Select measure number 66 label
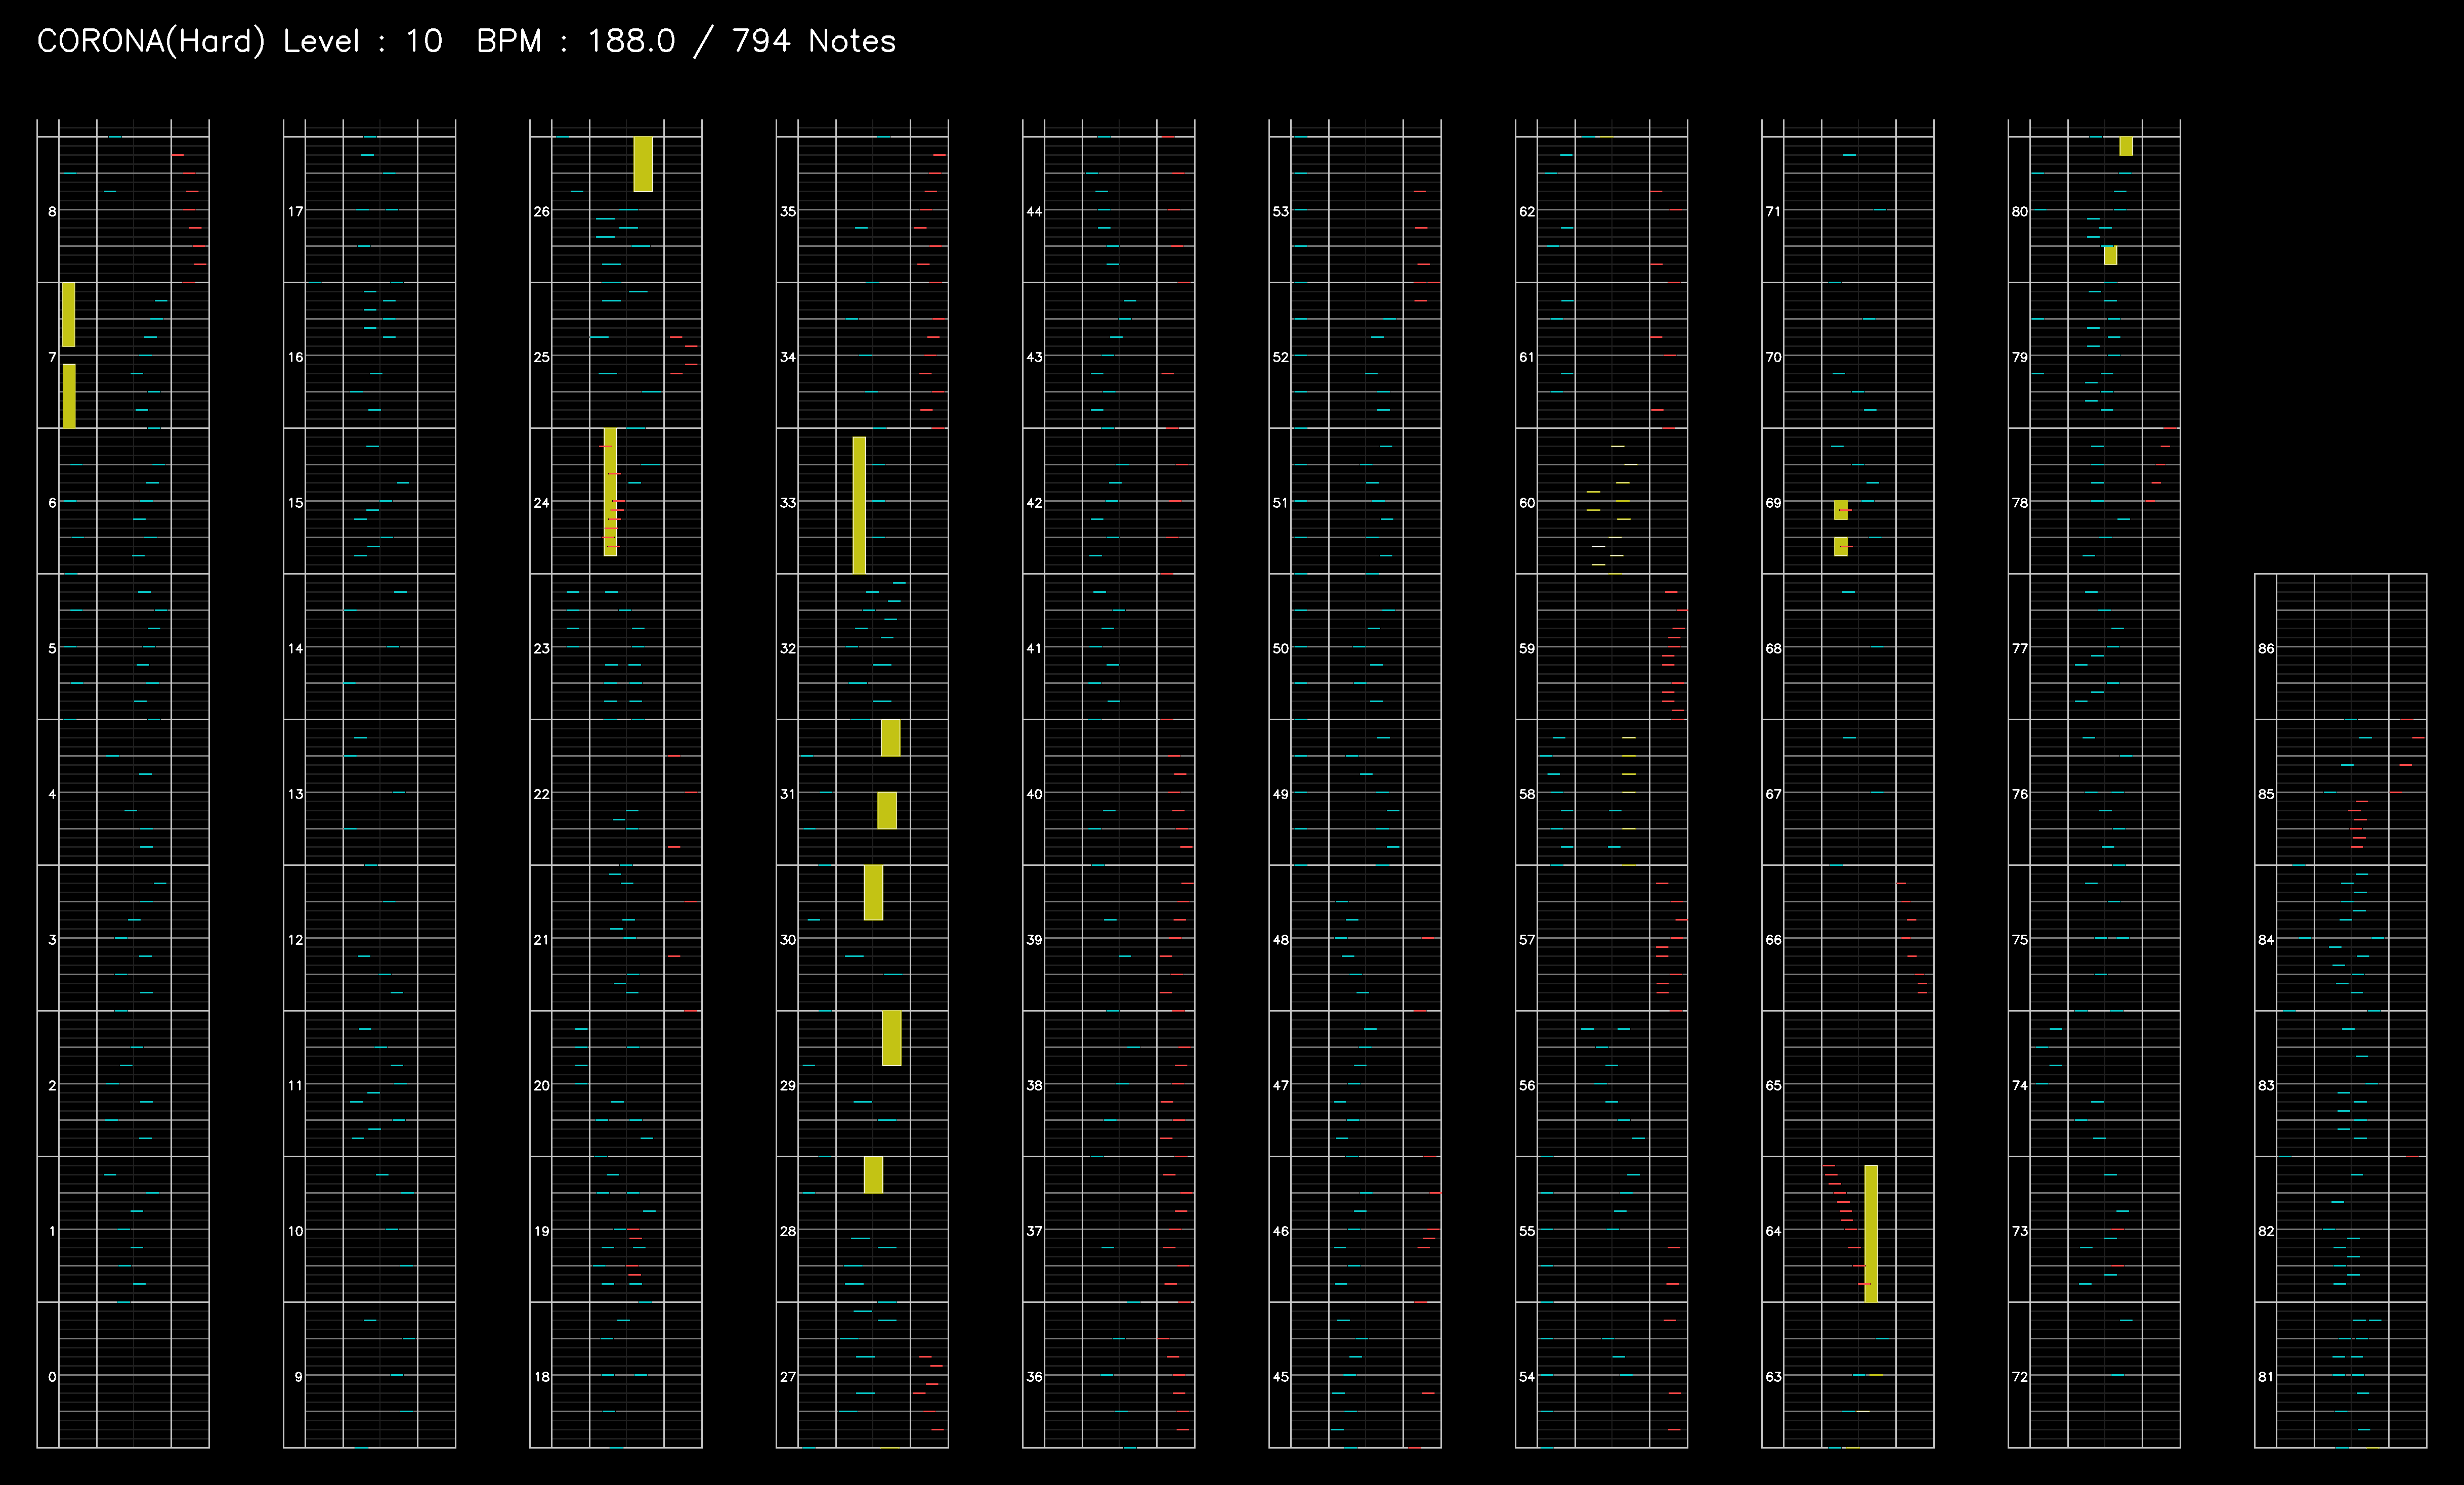This screenshot has width=2464, height=1485. click(1773, 940)
